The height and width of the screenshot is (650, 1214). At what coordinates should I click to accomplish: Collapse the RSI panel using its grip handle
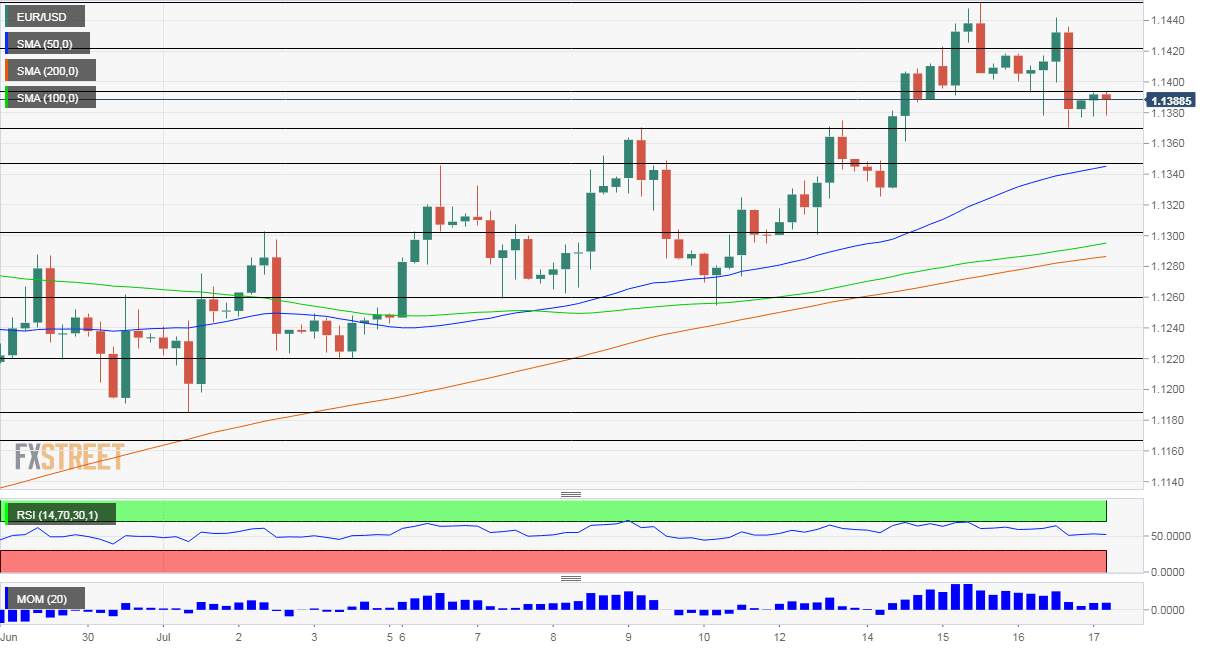(573, 493)
